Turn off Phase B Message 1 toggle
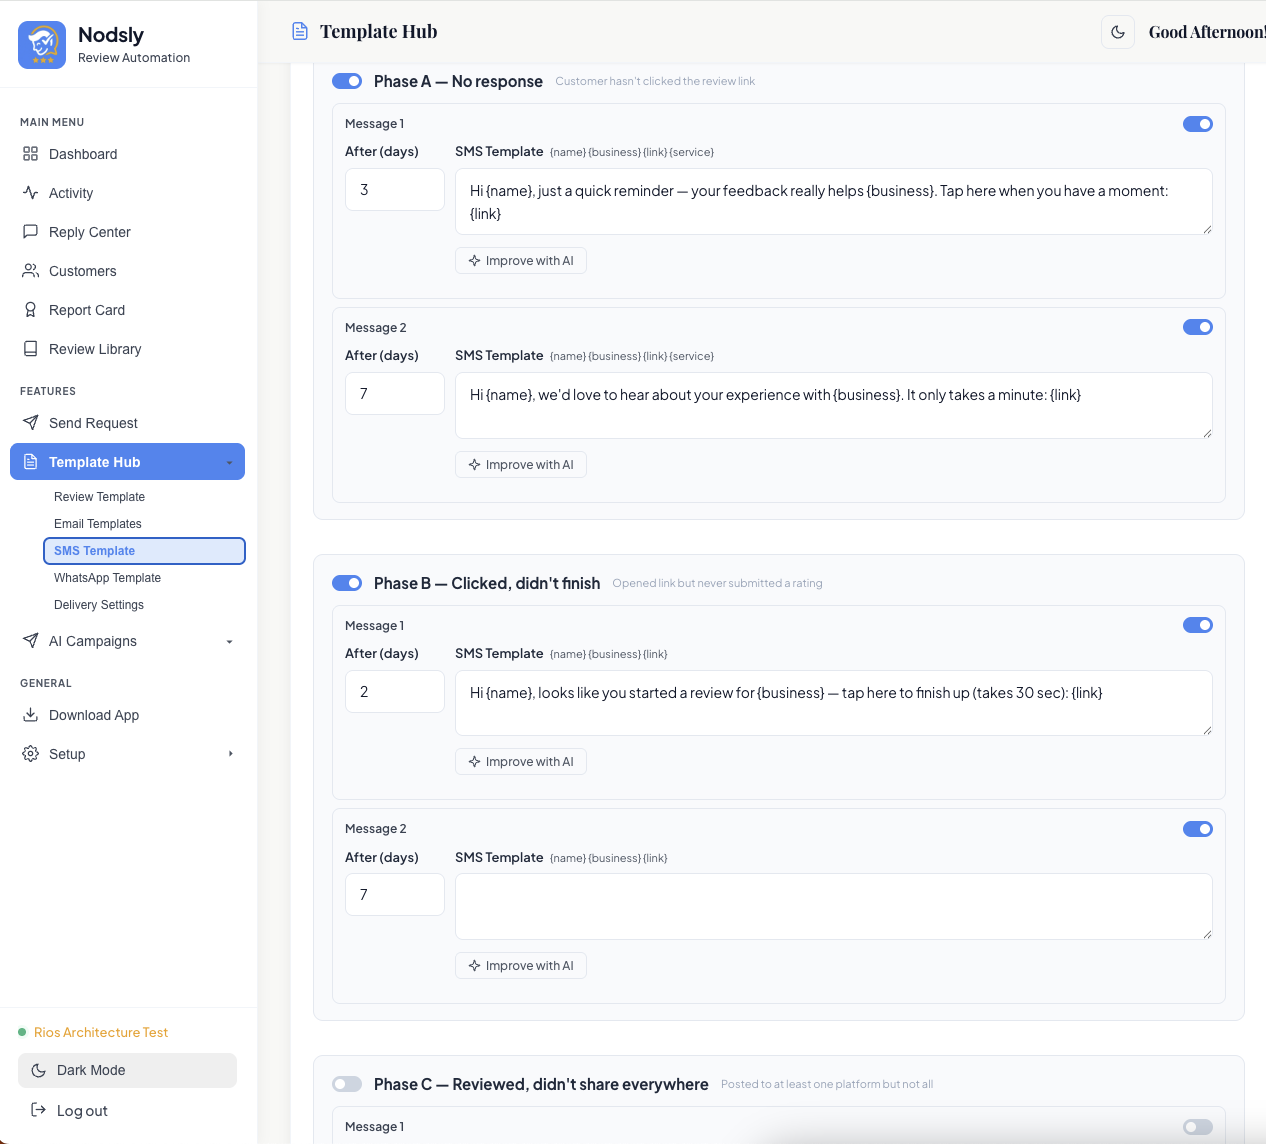The width and height of the screenshot is (1266, 1144). point(1198,625)
